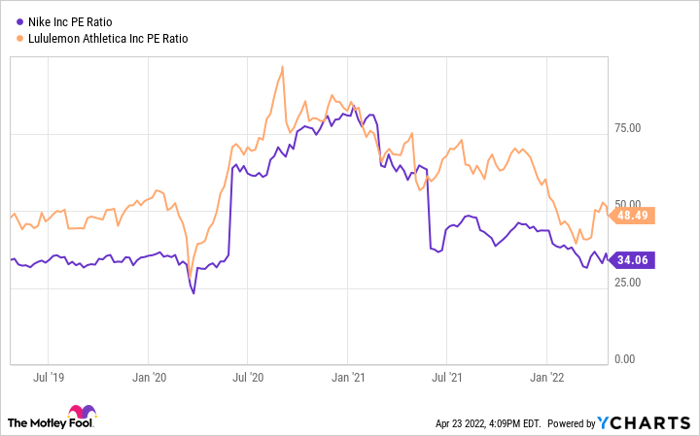
Task: Click the Jul '19 x-axis label
Action: [x=50, y=378]
